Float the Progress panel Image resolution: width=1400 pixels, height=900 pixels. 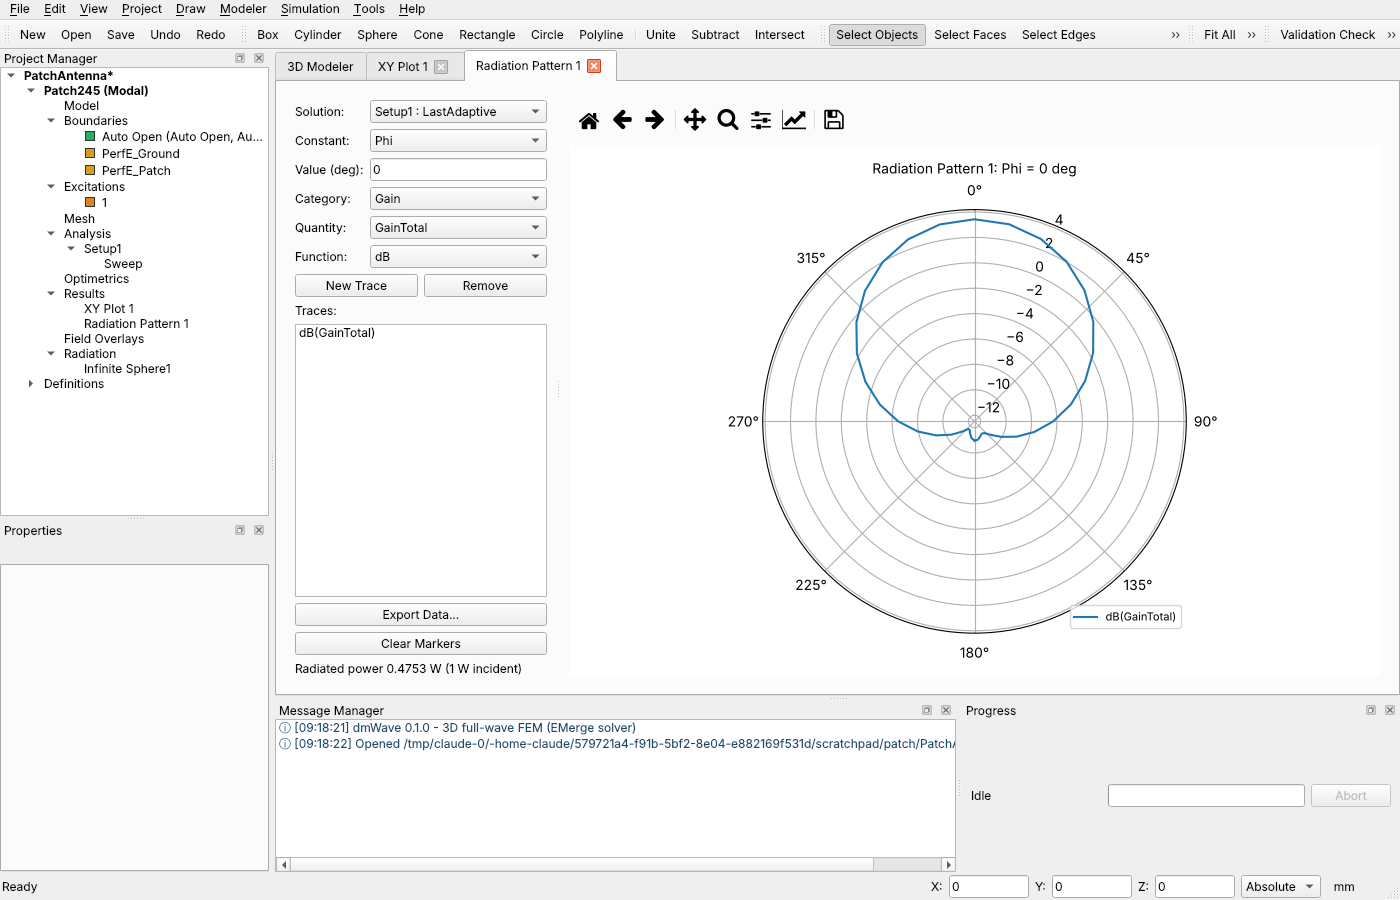tap(1371, 710)
